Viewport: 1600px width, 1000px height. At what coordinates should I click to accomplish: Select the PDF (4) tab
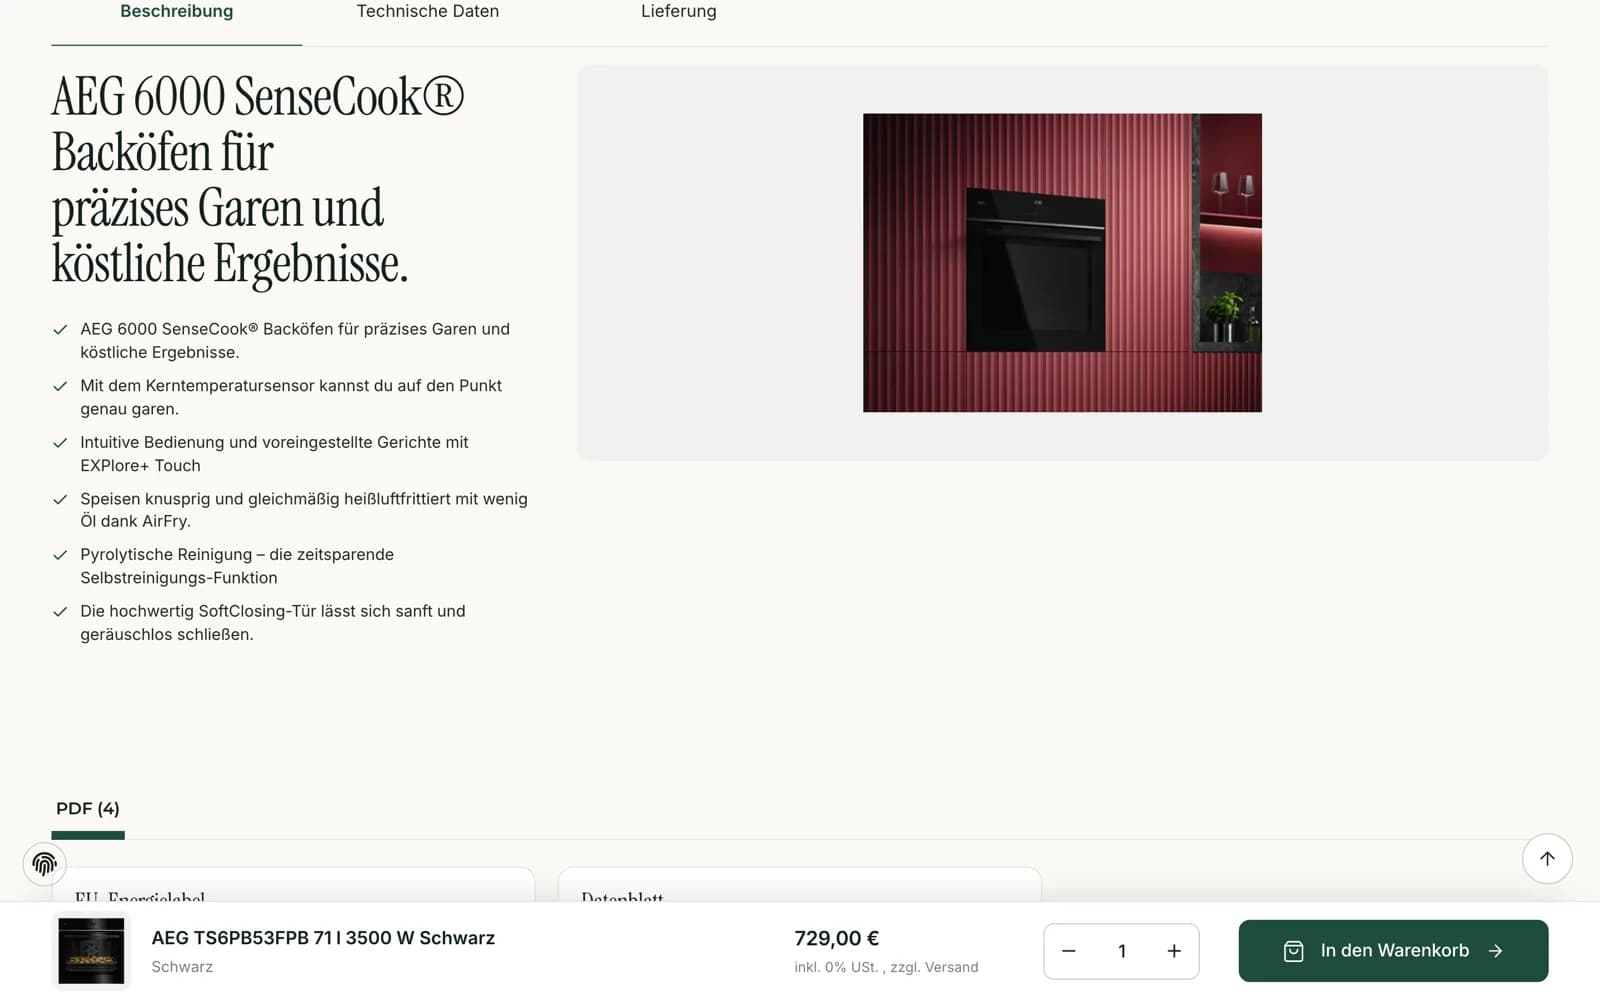[x=88, y=808]
